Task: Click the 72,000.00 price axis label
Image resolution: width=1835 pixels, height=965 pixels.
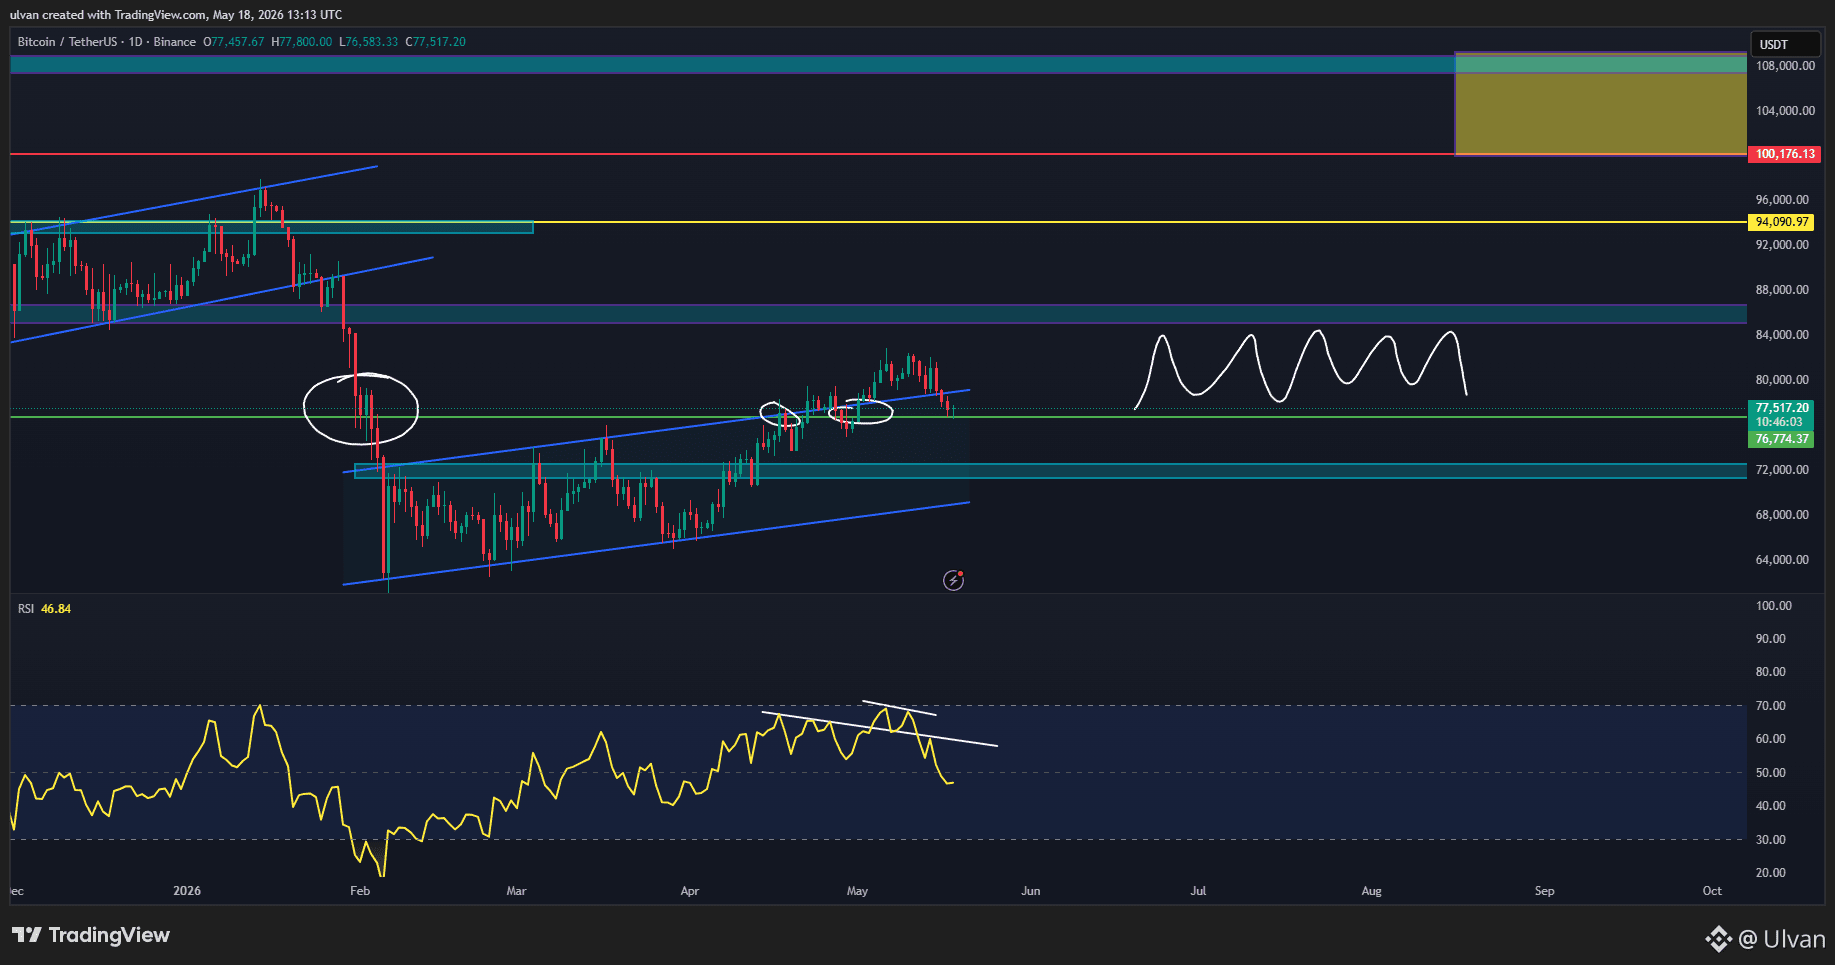Action: pyautogui.click(x=1782, y=470)
